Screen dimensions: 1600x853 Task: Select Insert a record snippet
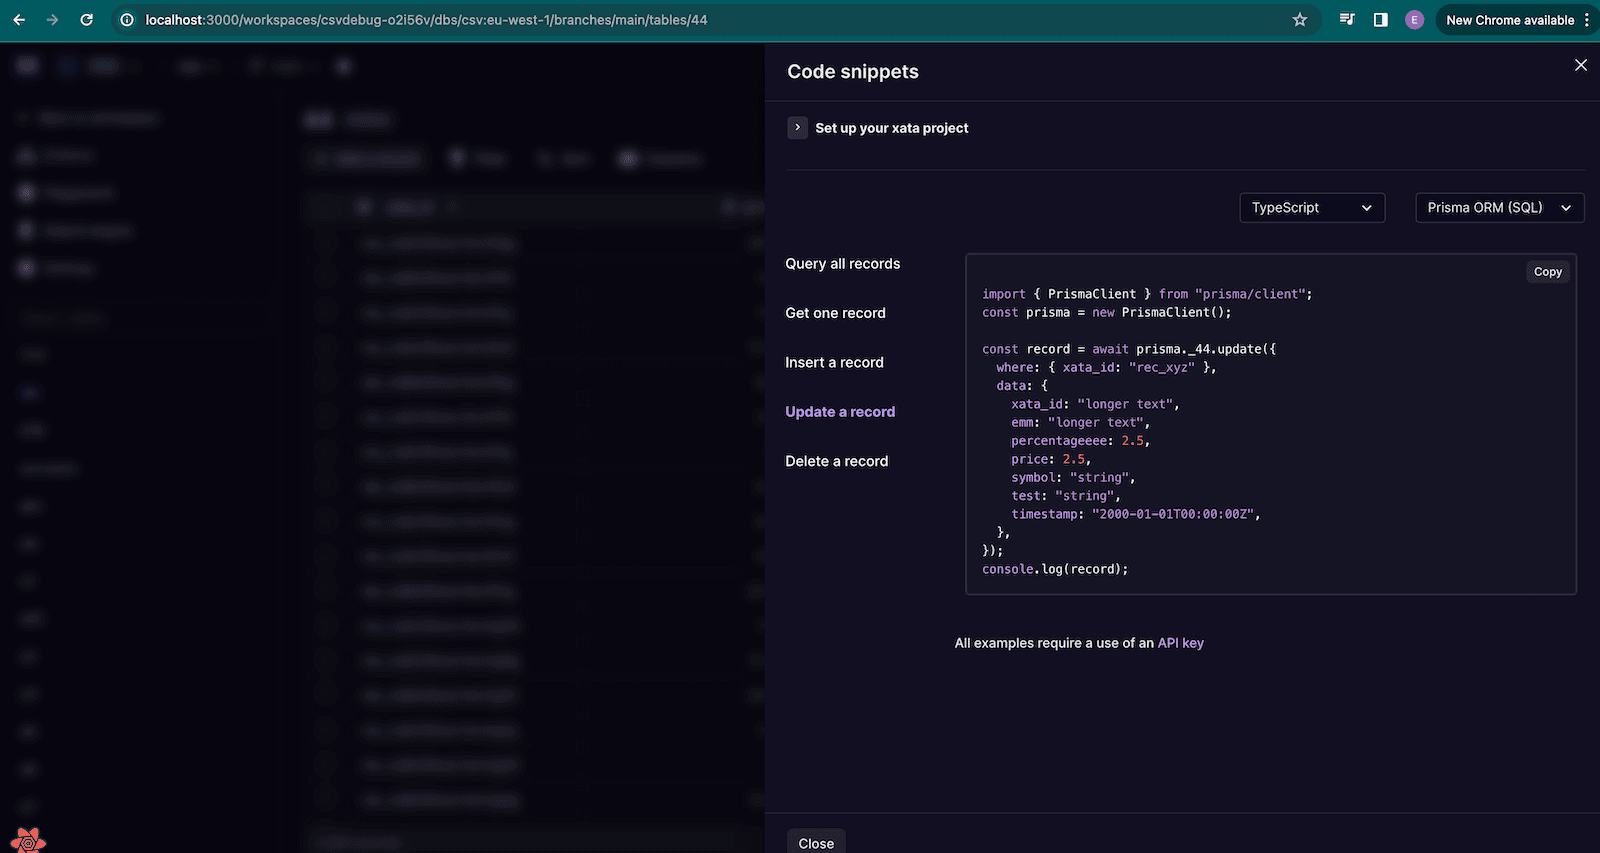tap(835, 362)
